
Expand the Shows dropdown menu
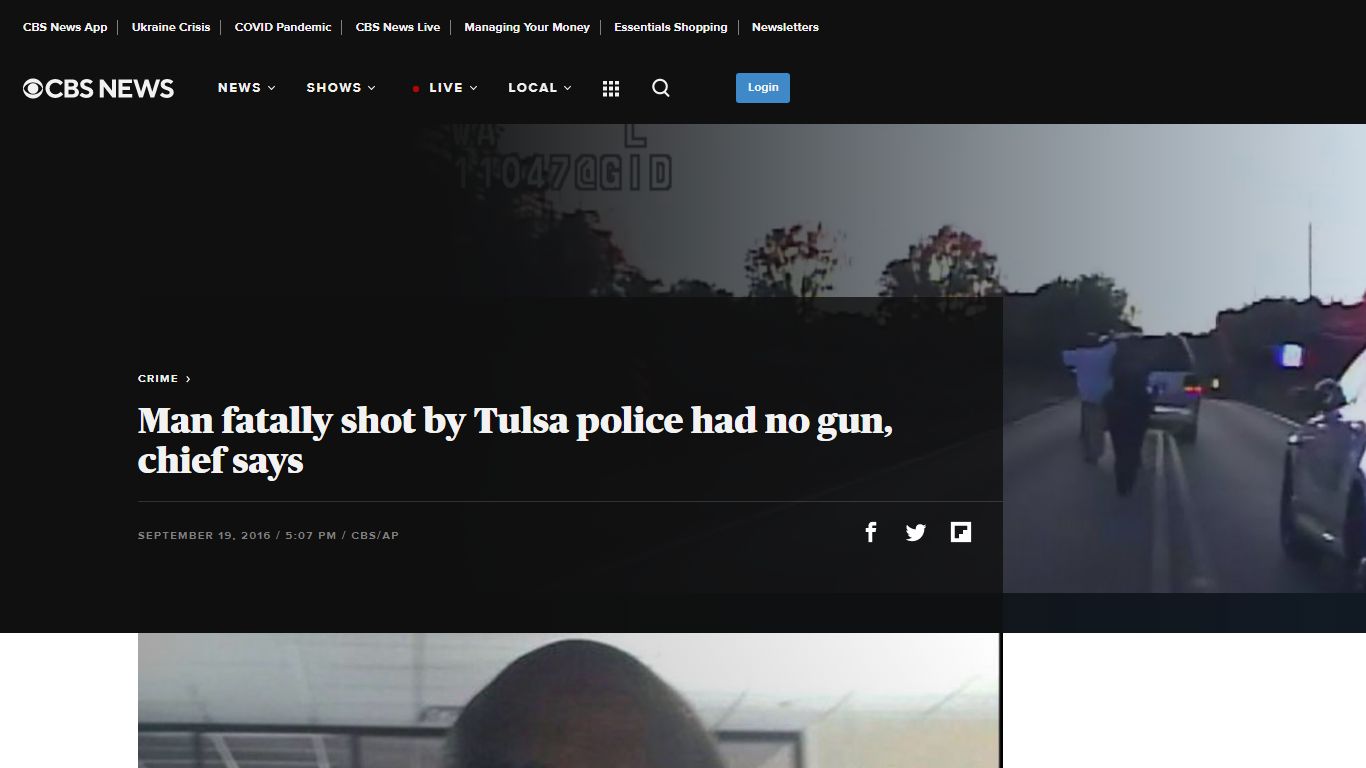(x=341, y=88)
